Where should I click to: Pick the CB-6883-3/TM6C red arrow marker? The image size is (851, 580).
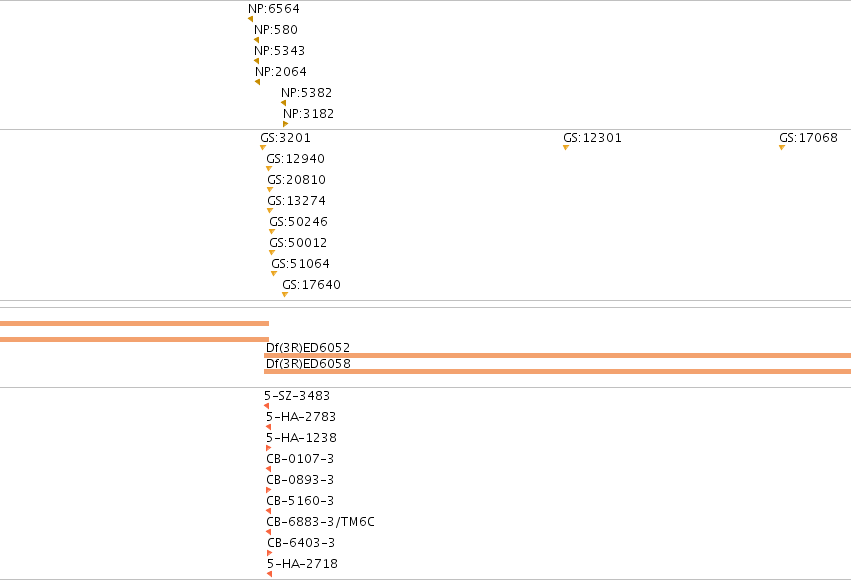click(269, 532)
